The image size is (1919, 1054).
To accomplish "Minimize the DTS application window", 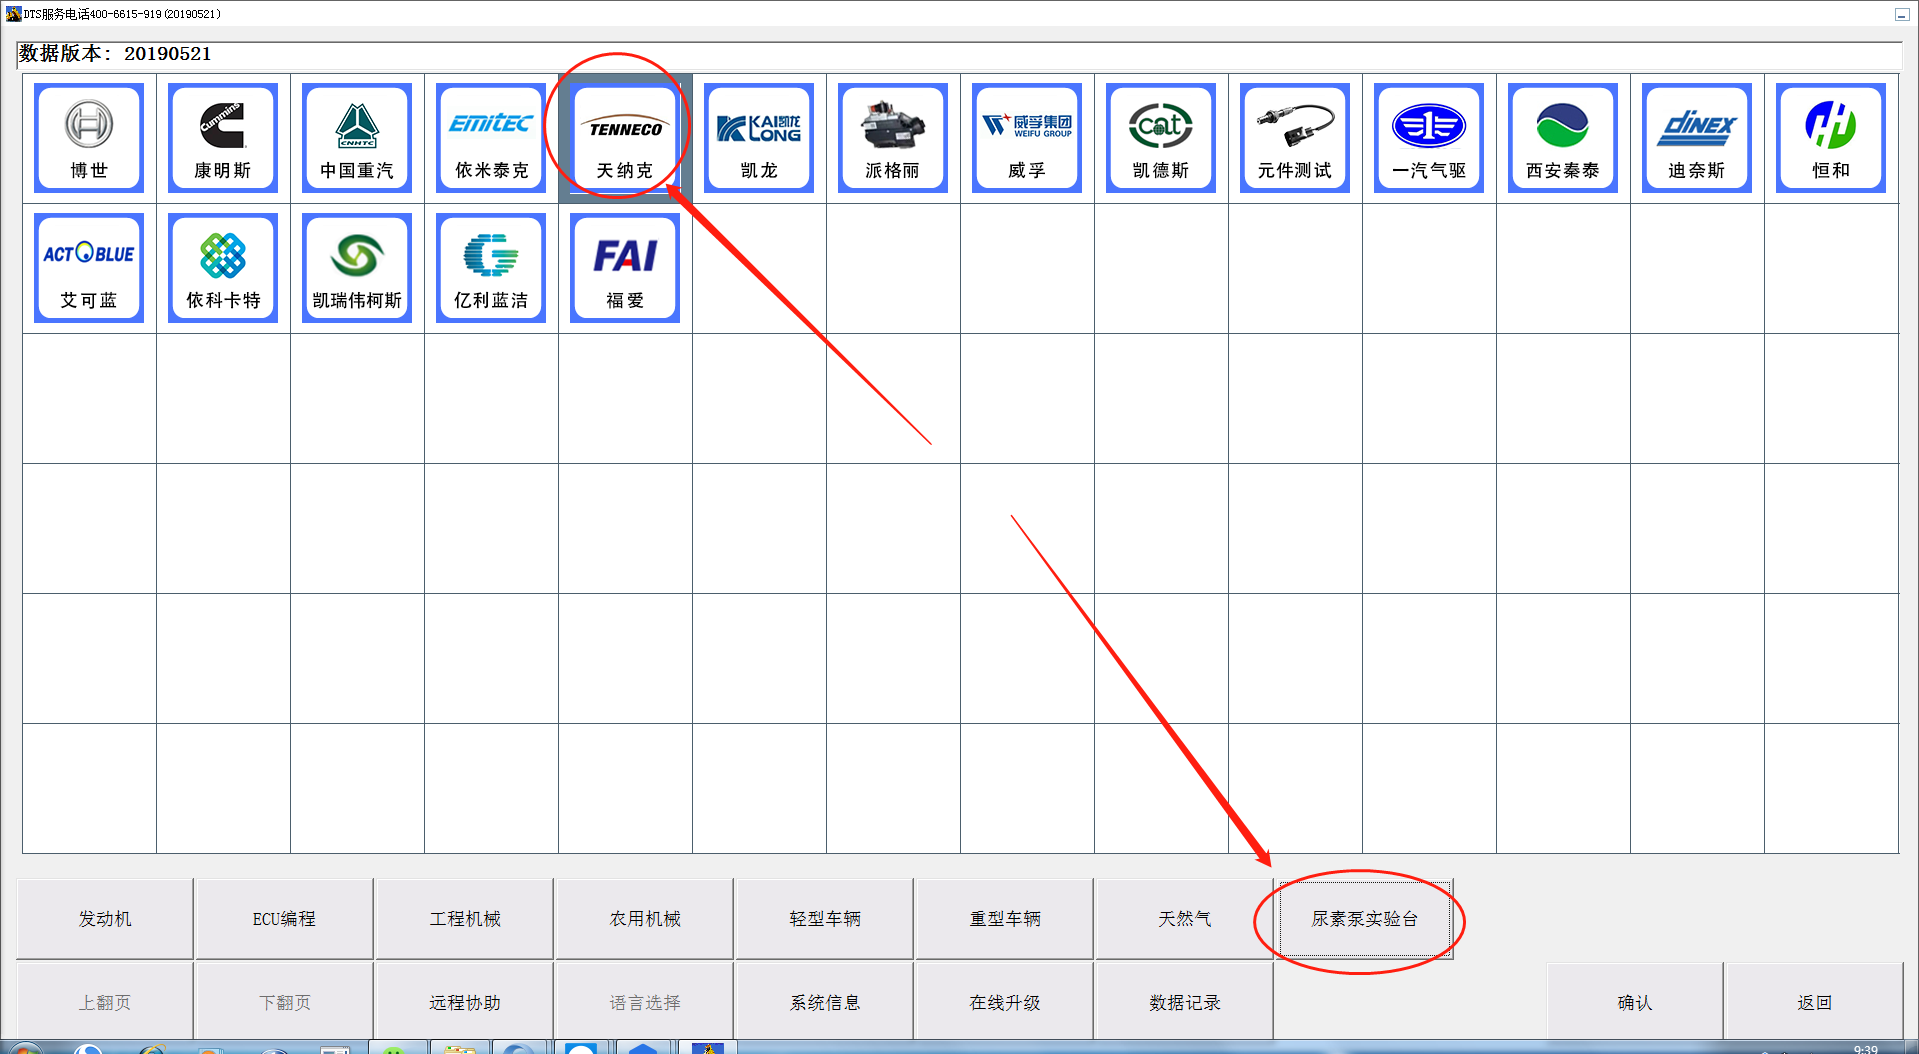I will click(x=1901, y=14).
